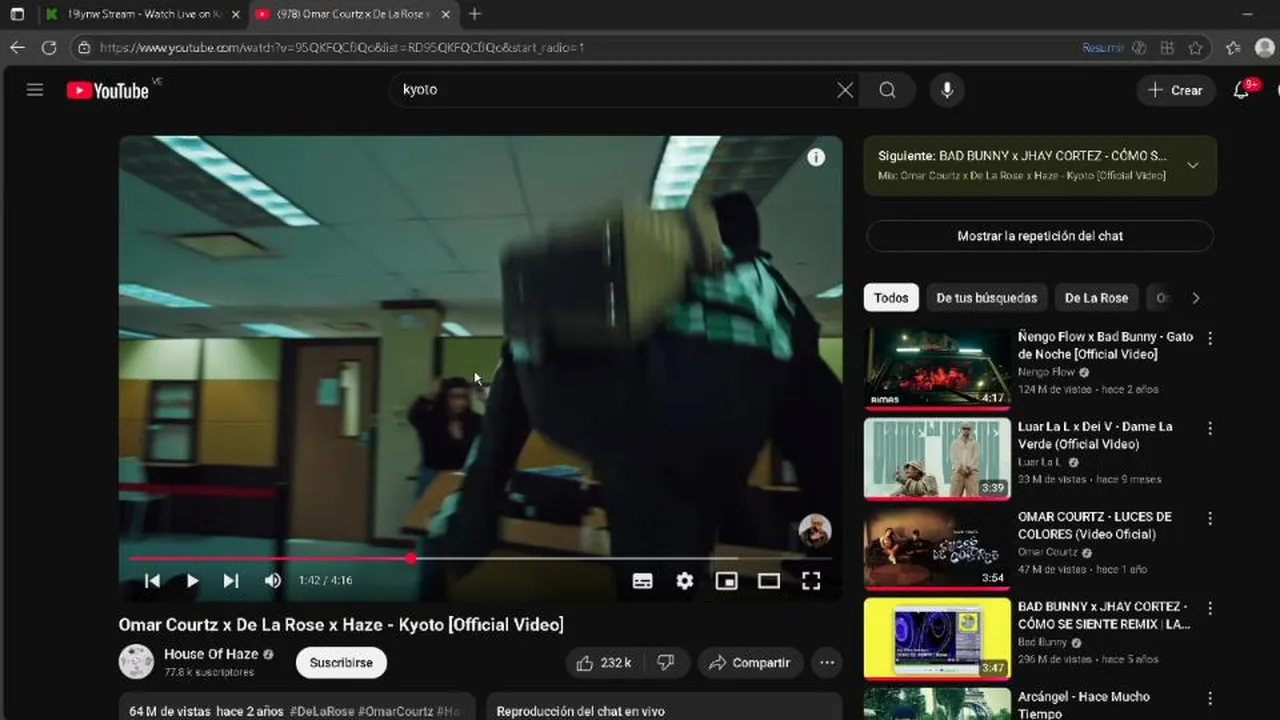The image size is (1280, 720).
Task: Open the House Of Haze channel avatar
Action: [x=136, y=662]
